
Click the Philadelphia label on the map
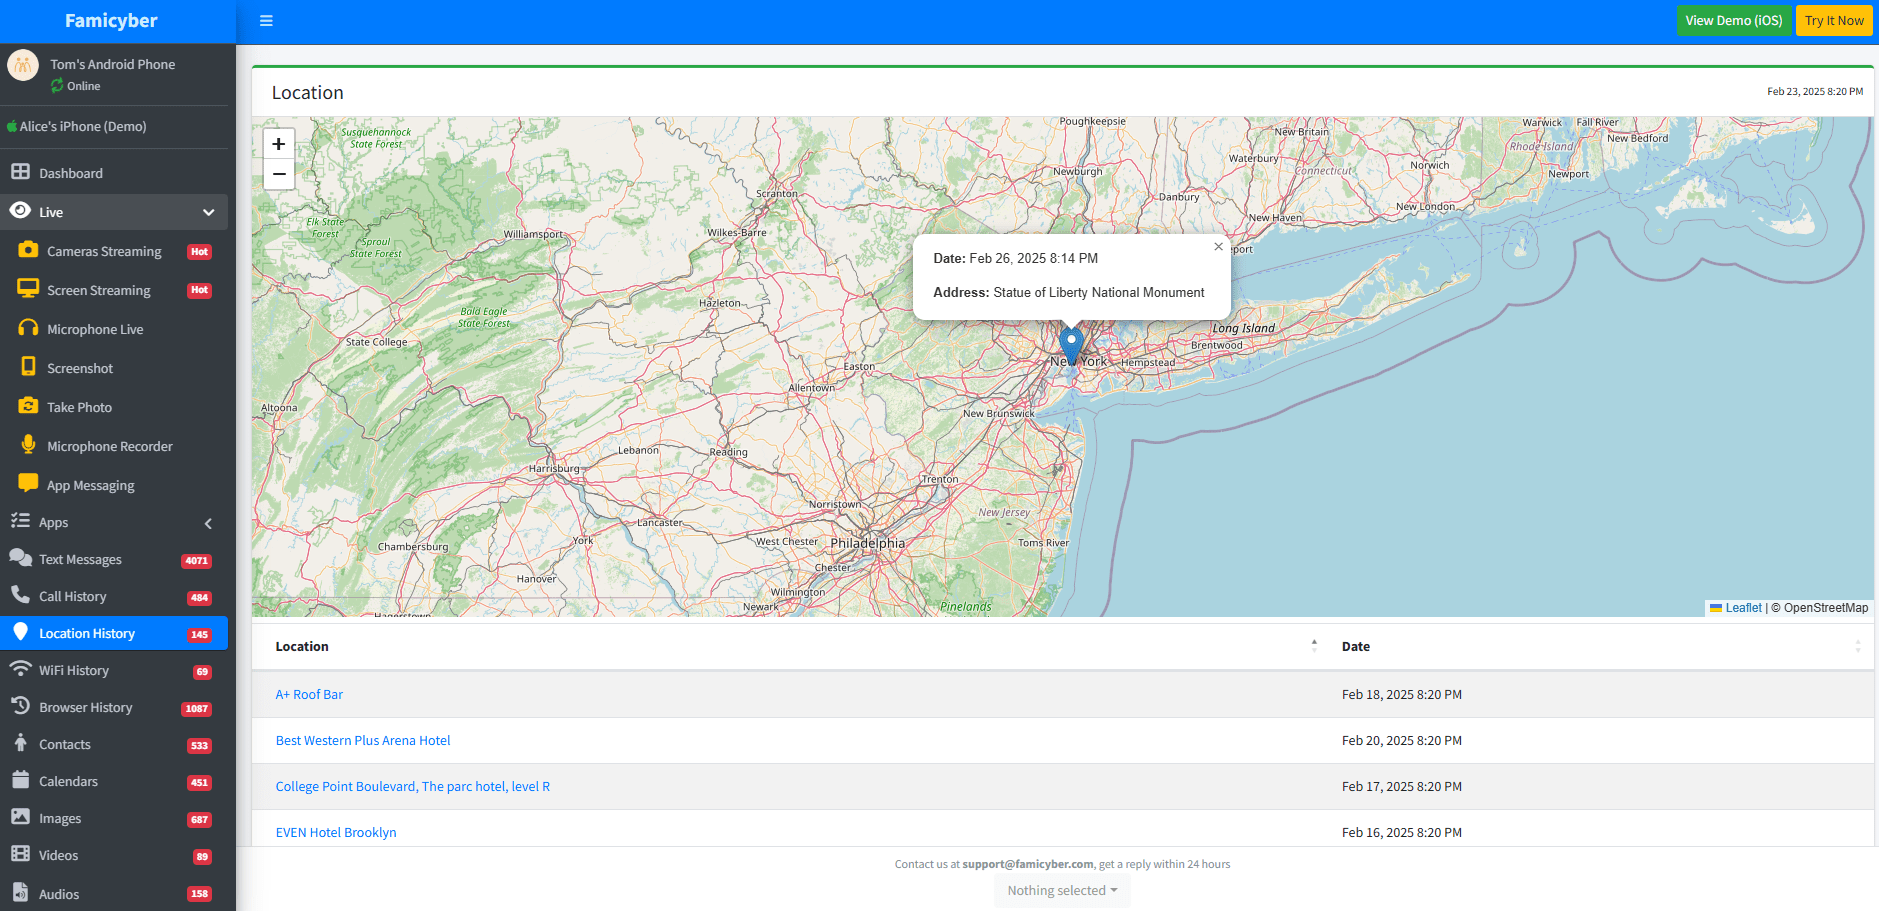point(867,543)
